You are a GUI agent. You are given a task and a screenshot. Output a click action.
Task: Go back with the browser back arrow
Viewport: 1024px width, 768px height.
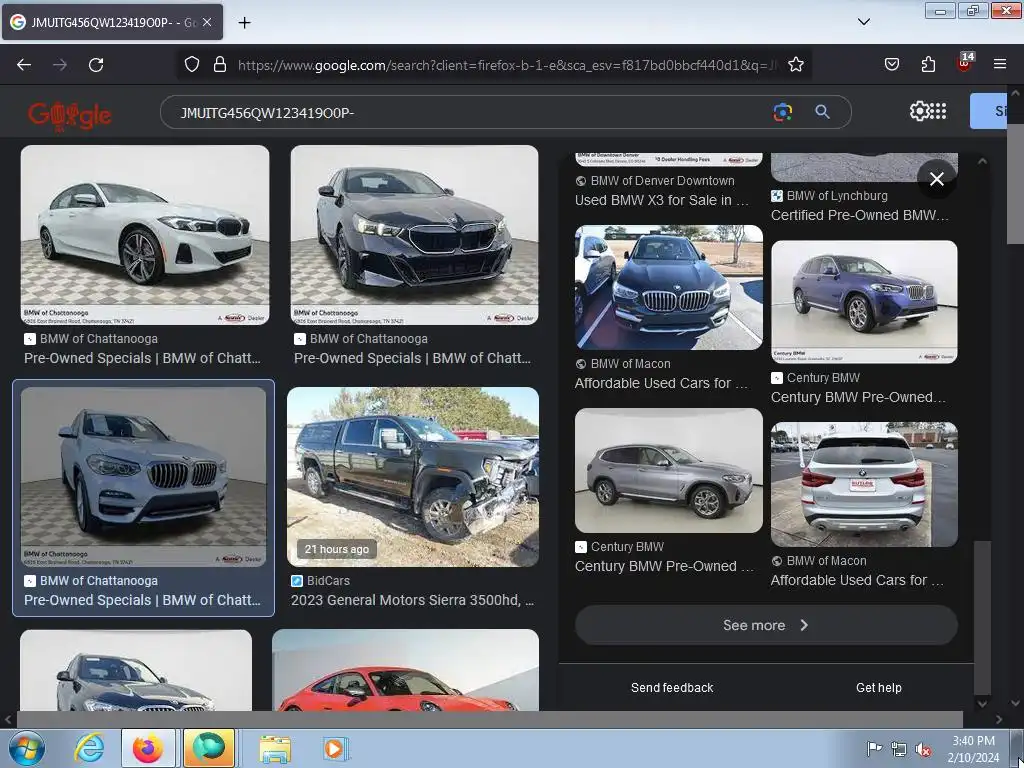(24, 65)
